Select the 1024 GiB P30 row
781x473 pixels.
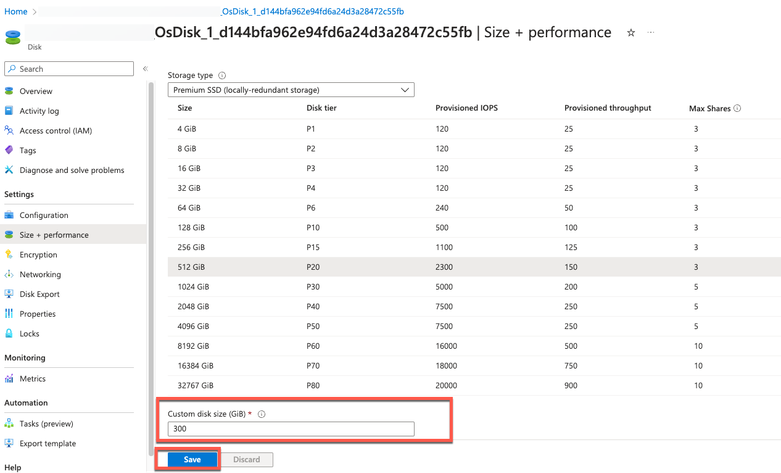[474, 287]
